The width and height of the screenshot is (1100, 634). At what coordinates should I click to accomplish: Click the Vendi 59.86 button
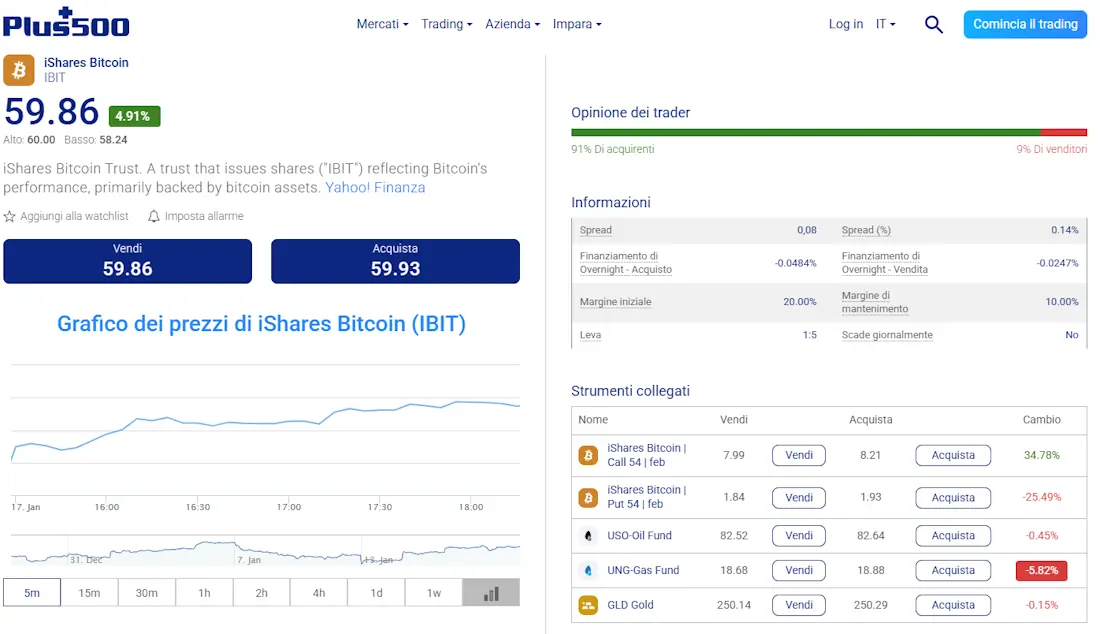[x=128, y=261]
